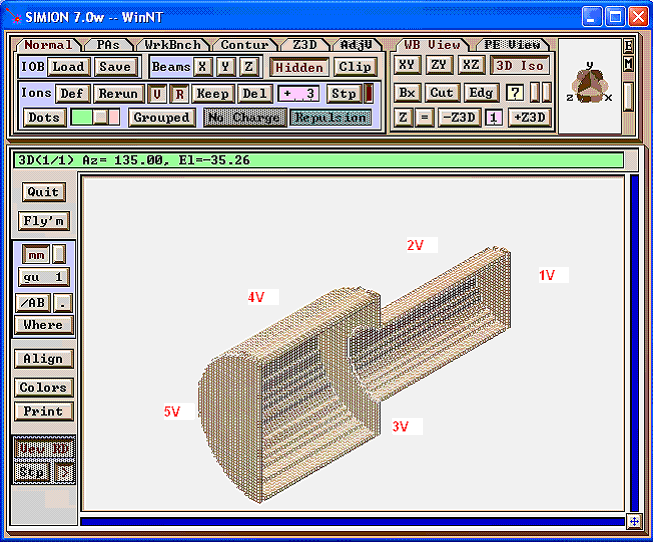Image resolution: width=653 pixels, height=542 pixels.
Task: Switch to the Normal tab
Action: (x=47, y=45)
